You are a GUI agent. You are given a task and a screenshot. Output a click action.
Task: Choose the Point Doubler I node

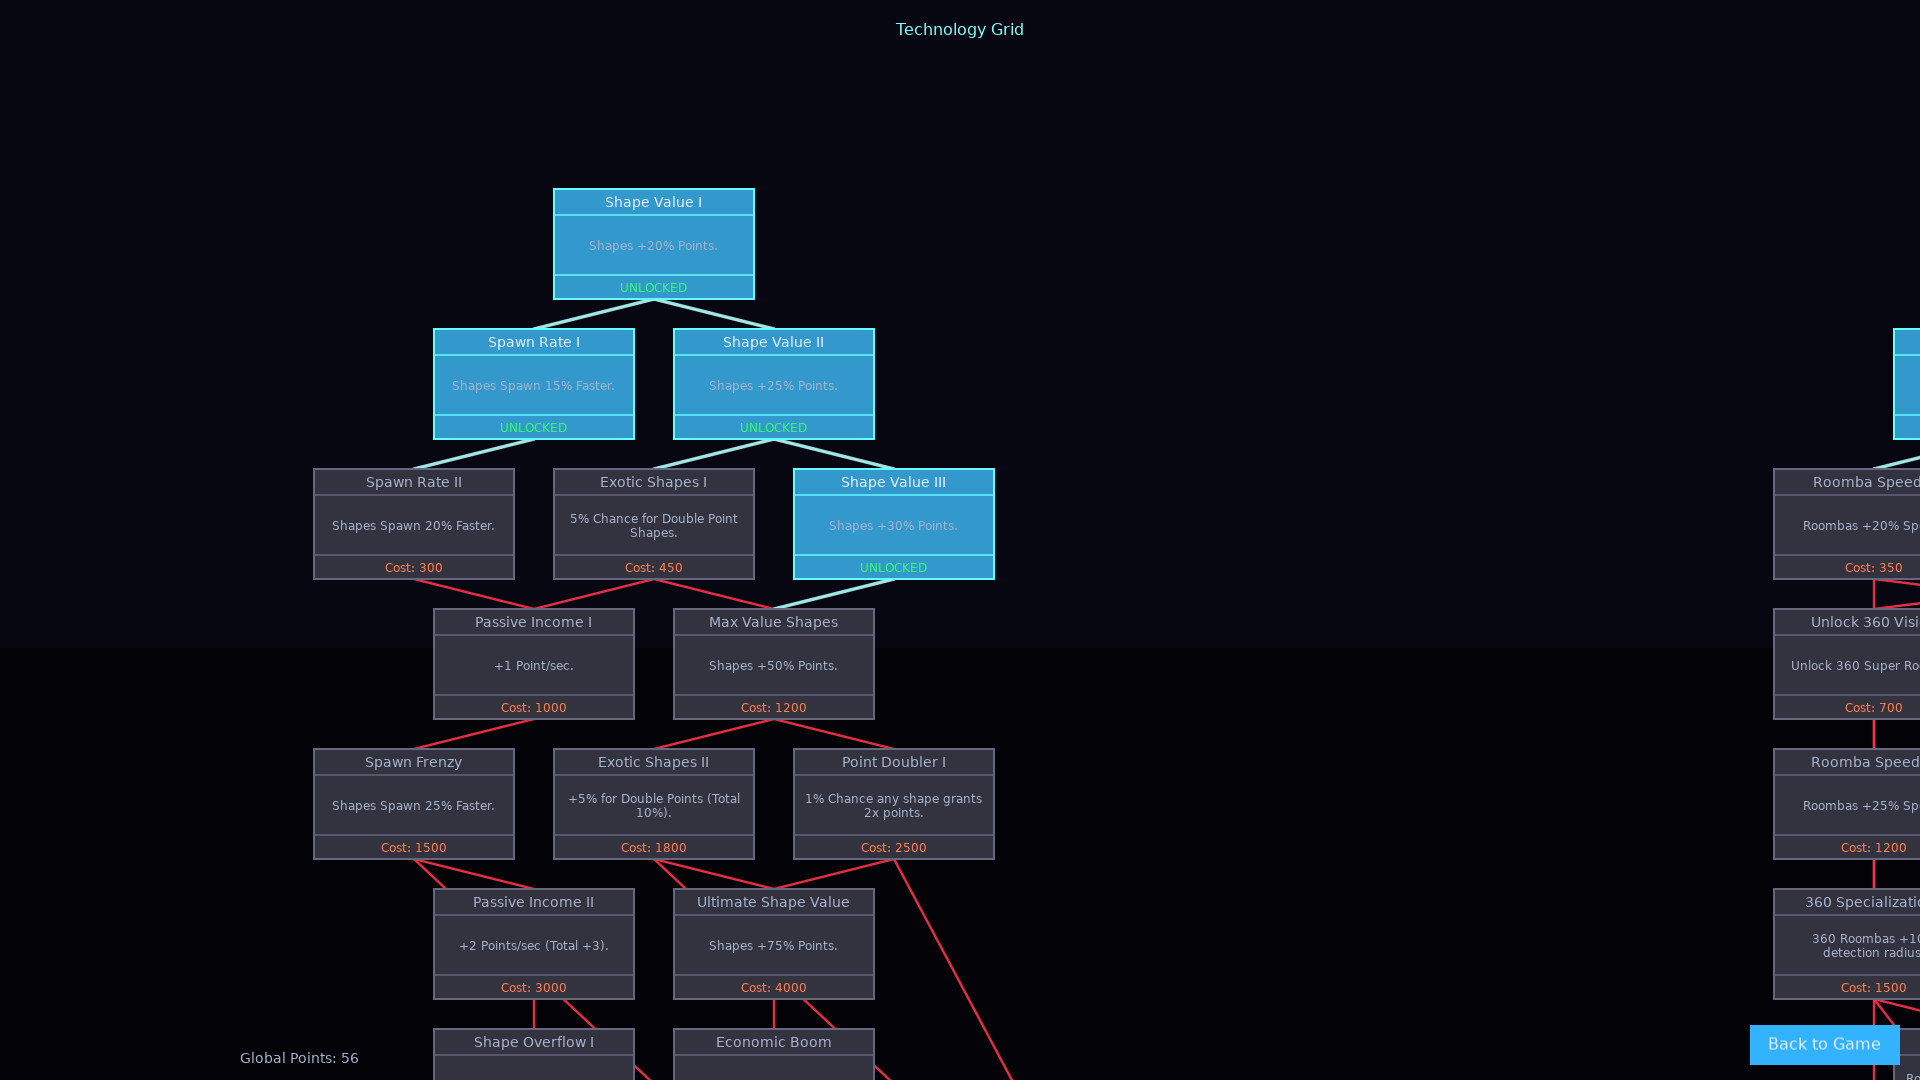[x=894, y=804]
